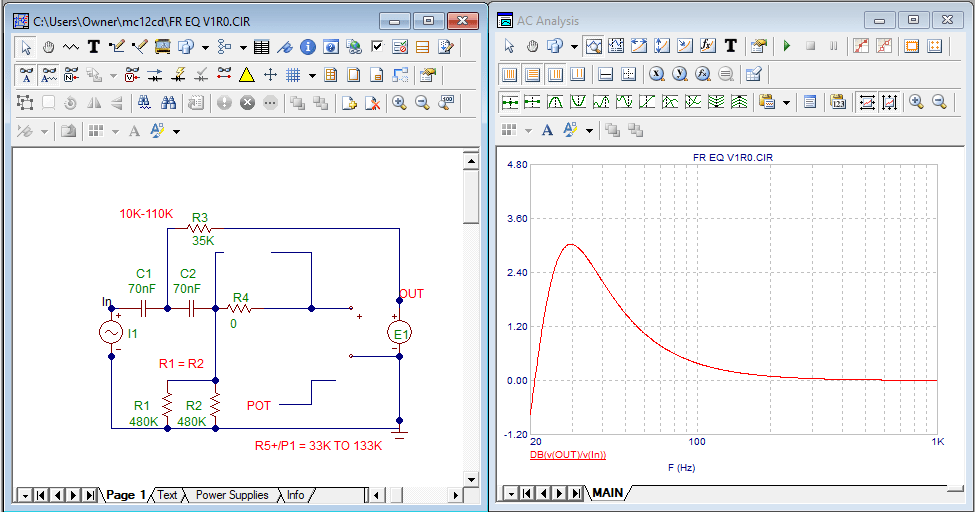The width and height of the screenshot is (975, 512).
Task: Open clipboard copy dropdown in AC Analysis toolbar
Action: [x=786, y=103]
